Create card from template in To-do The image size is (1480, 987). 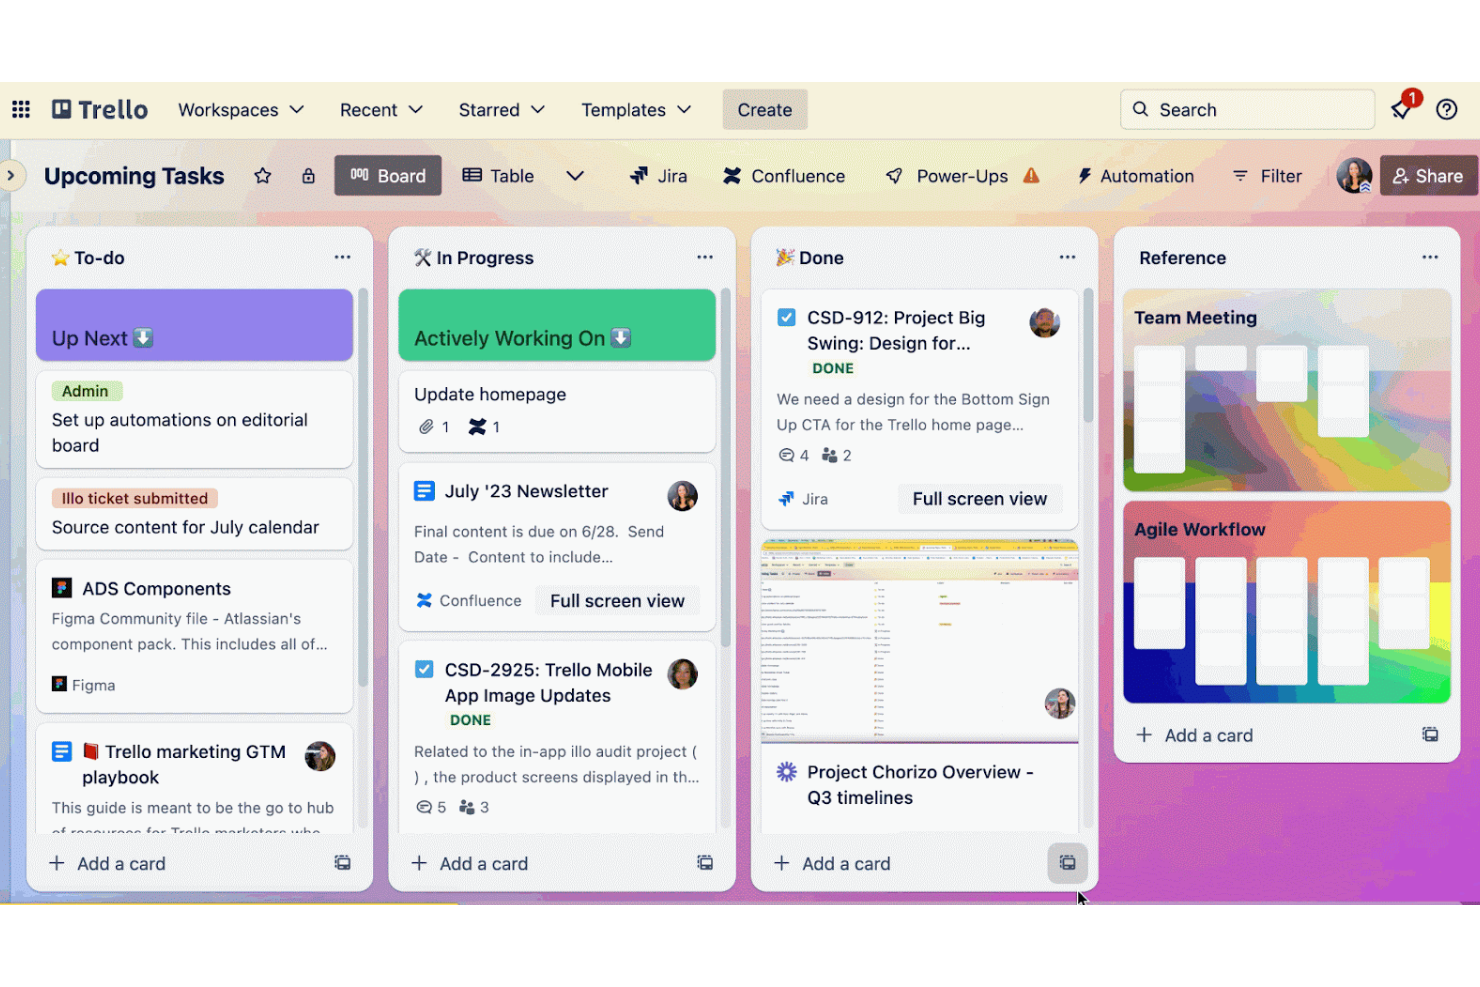point(342,863)
